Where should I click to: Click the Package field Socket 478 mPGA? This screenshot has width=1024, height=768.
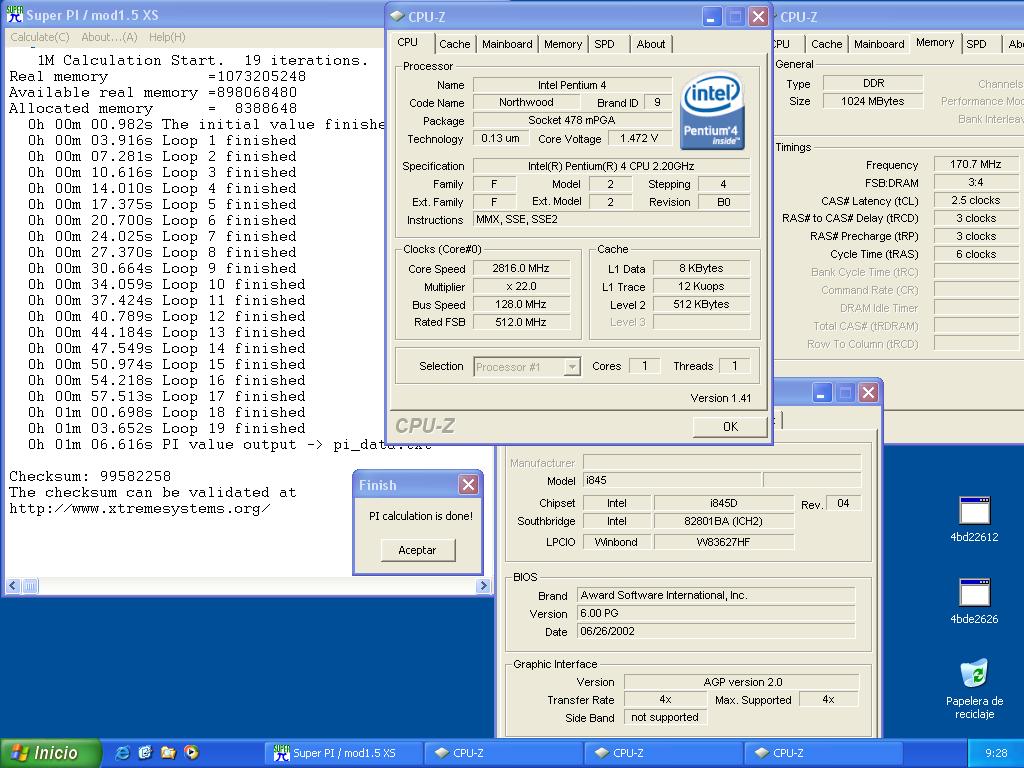coord(572,120)
